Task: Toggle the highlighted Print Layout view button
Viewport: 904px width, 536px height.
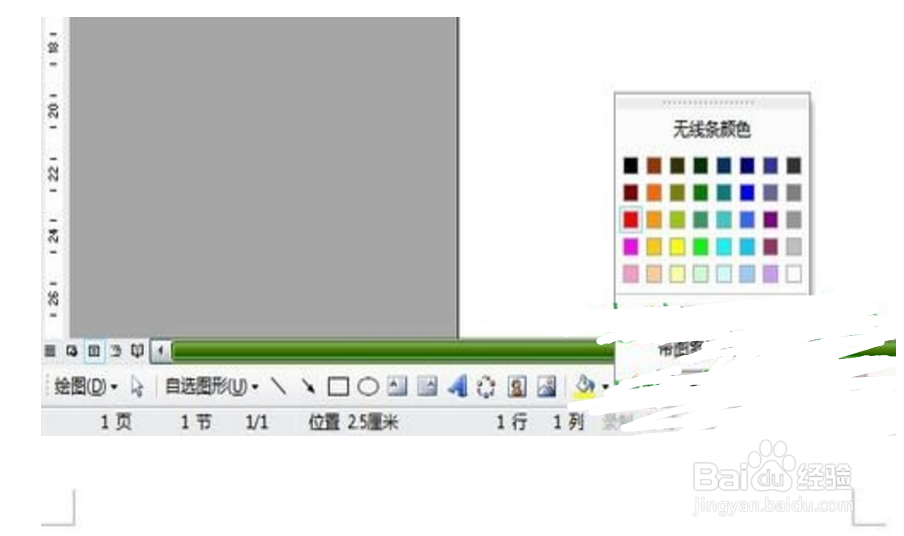Action: click(94, 350)
